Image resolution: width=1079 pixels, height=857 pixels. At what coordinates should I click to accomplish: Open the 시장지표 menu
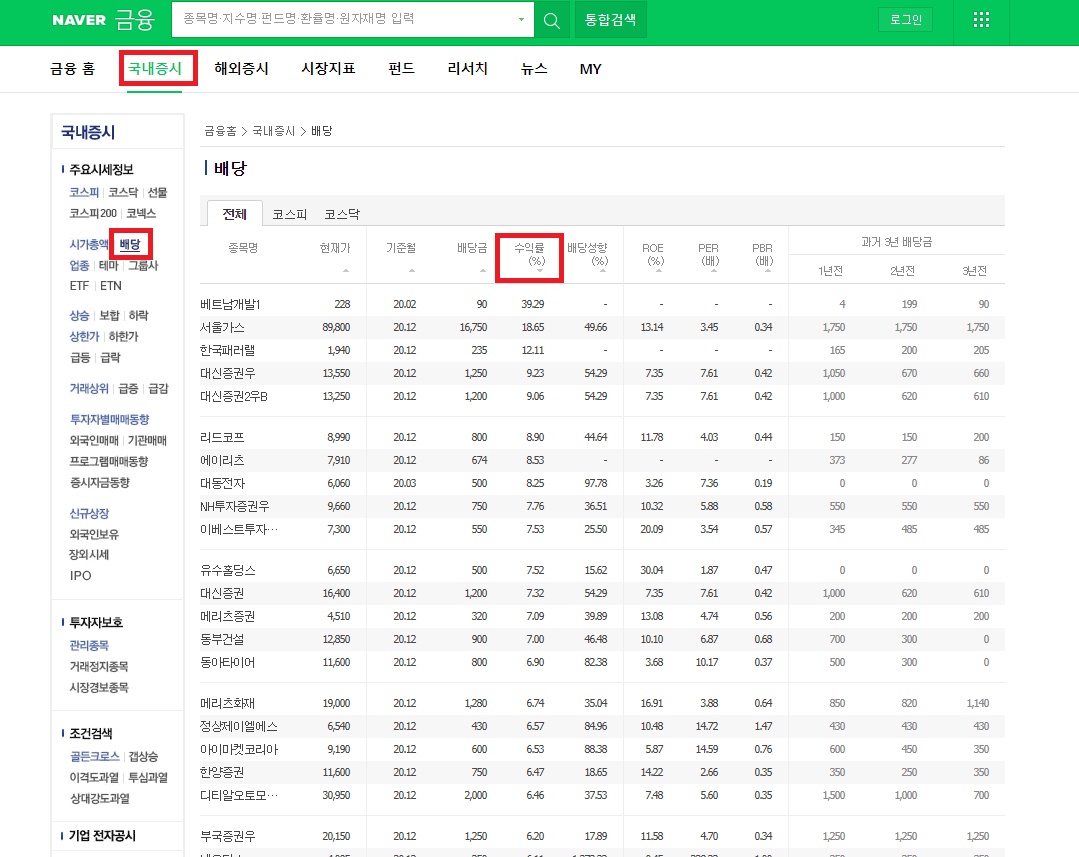point(328,68)
